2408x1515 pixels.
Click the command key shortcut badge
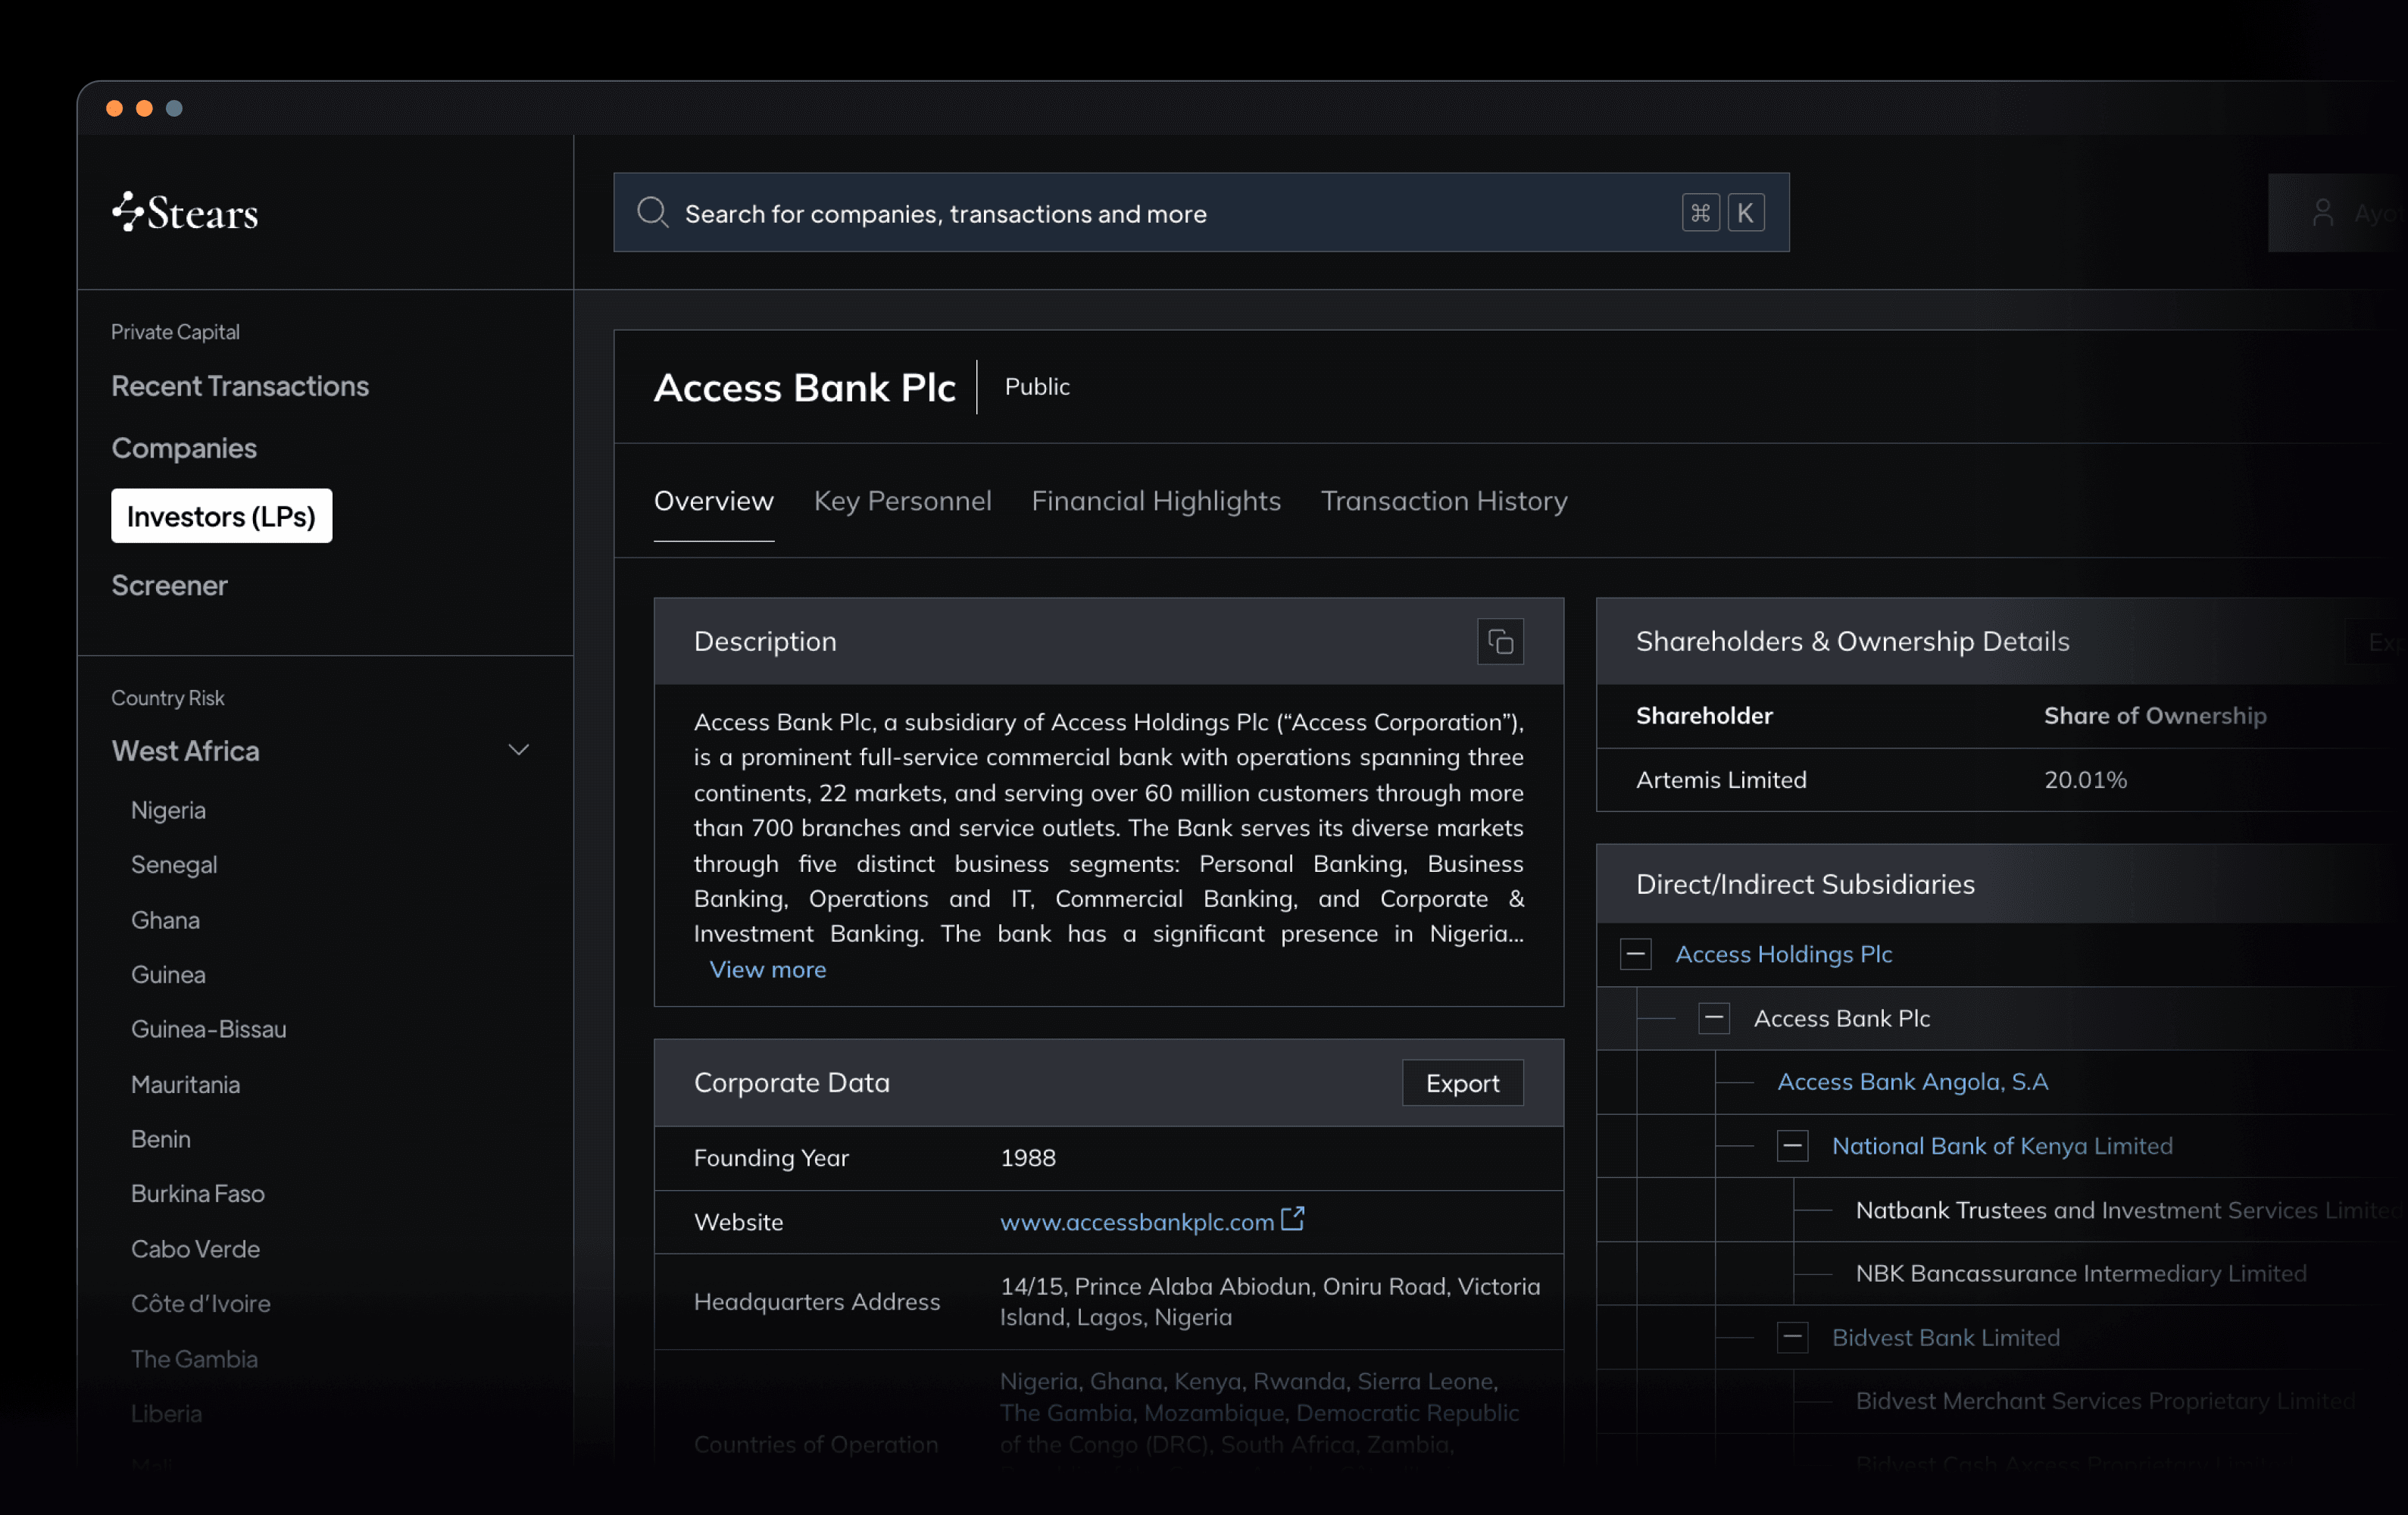[x=1700, y=212]
